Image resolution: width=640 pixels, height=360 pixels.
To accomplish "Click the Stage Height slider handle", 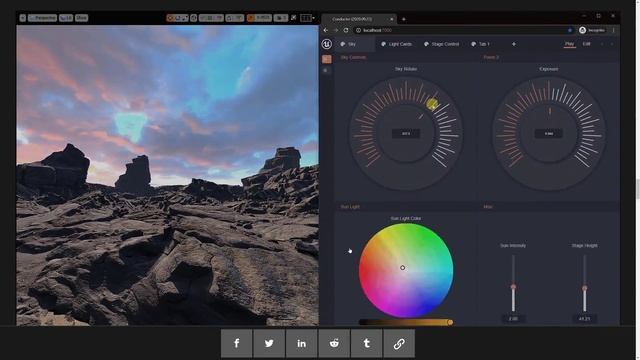I will (584, 288).
